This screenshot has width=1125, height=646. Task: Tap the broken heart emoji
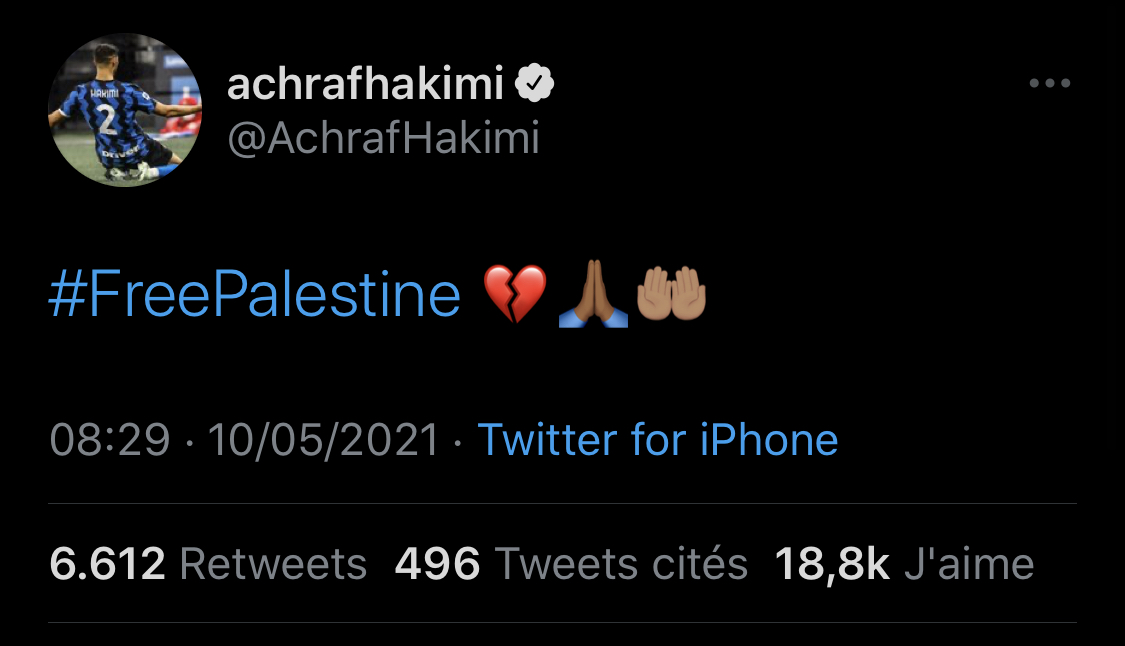coord(515,295)
